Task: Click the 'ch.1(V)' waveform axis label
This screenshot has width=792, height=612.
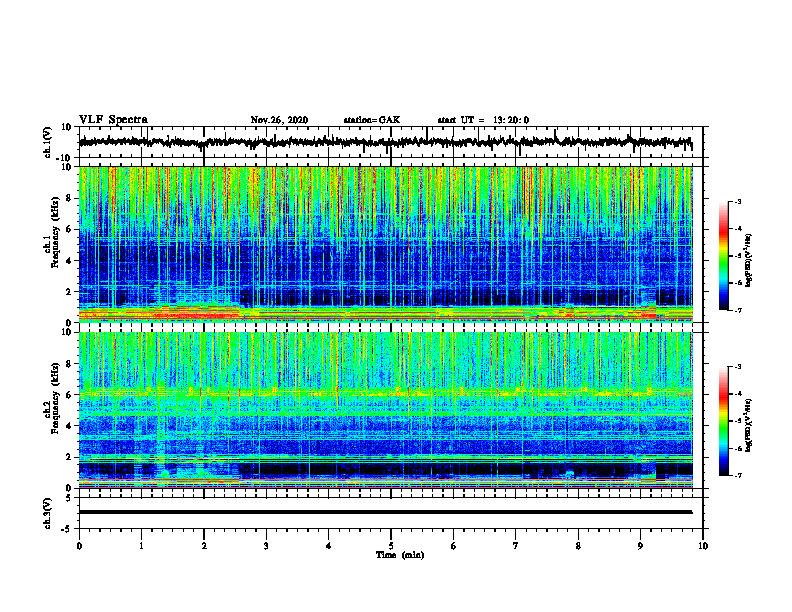Action: (47, 142)
